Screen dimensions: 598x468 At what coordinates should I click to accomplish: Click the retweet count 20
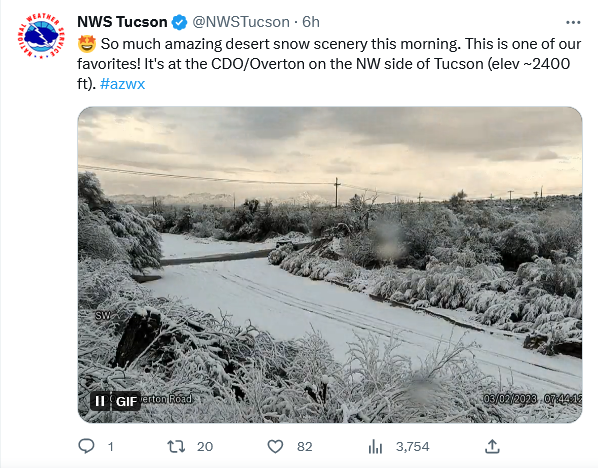(x=205, y=447)
